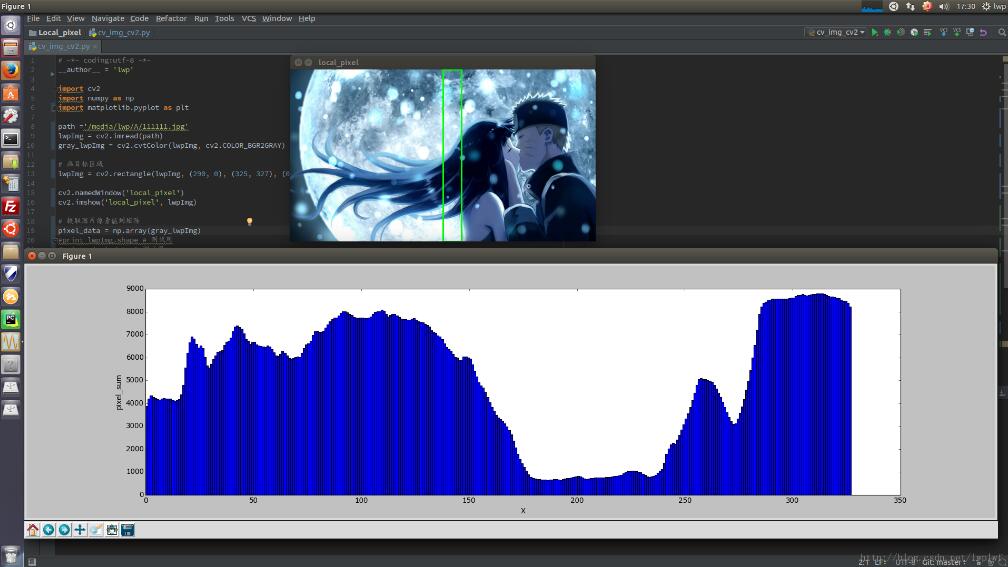Click the bar chart plot area
1008x567 pixels.
click(x=523, y=392)
